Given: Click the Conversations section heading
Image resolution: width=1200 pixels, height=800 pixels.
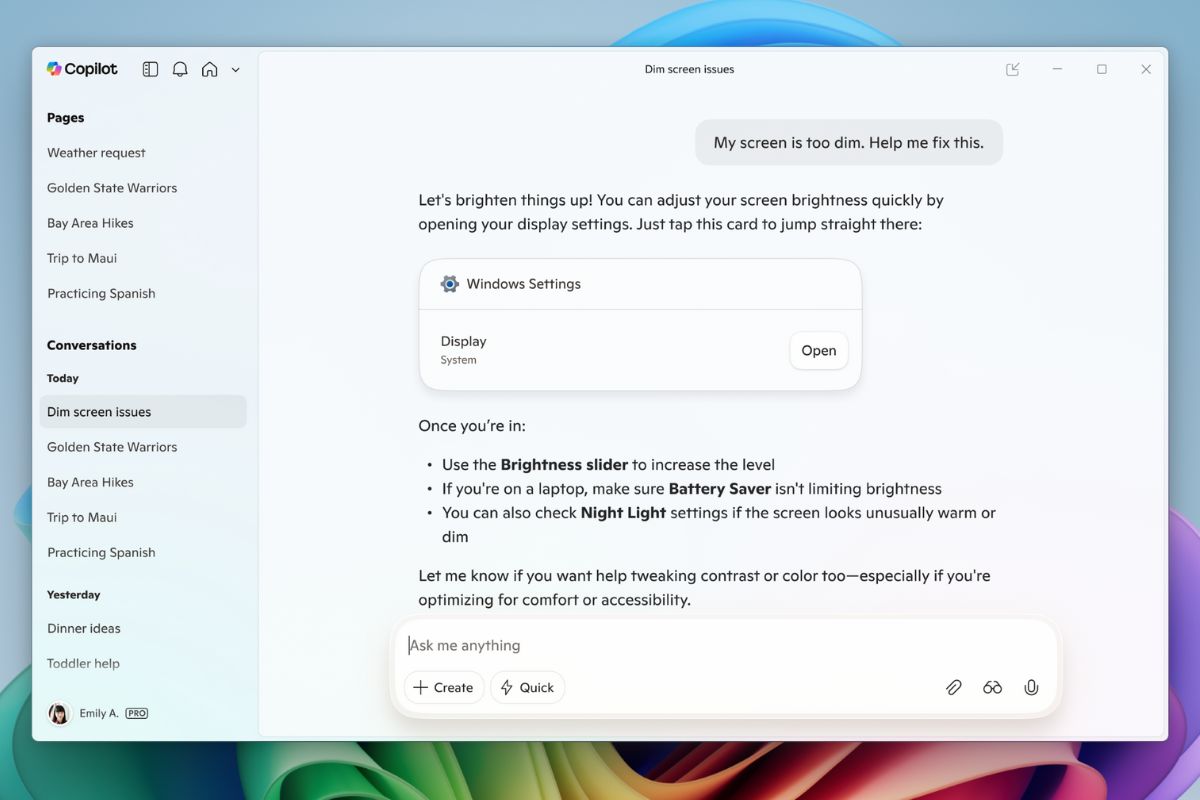Looking at the screenshot, I should [x=92, y=345].
